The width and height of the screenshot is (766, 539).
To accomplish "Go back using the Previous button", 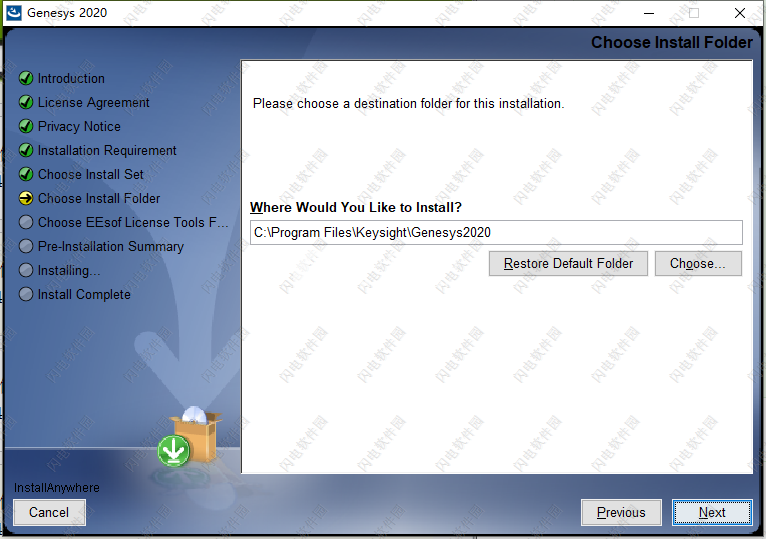I will coord(621,512).
